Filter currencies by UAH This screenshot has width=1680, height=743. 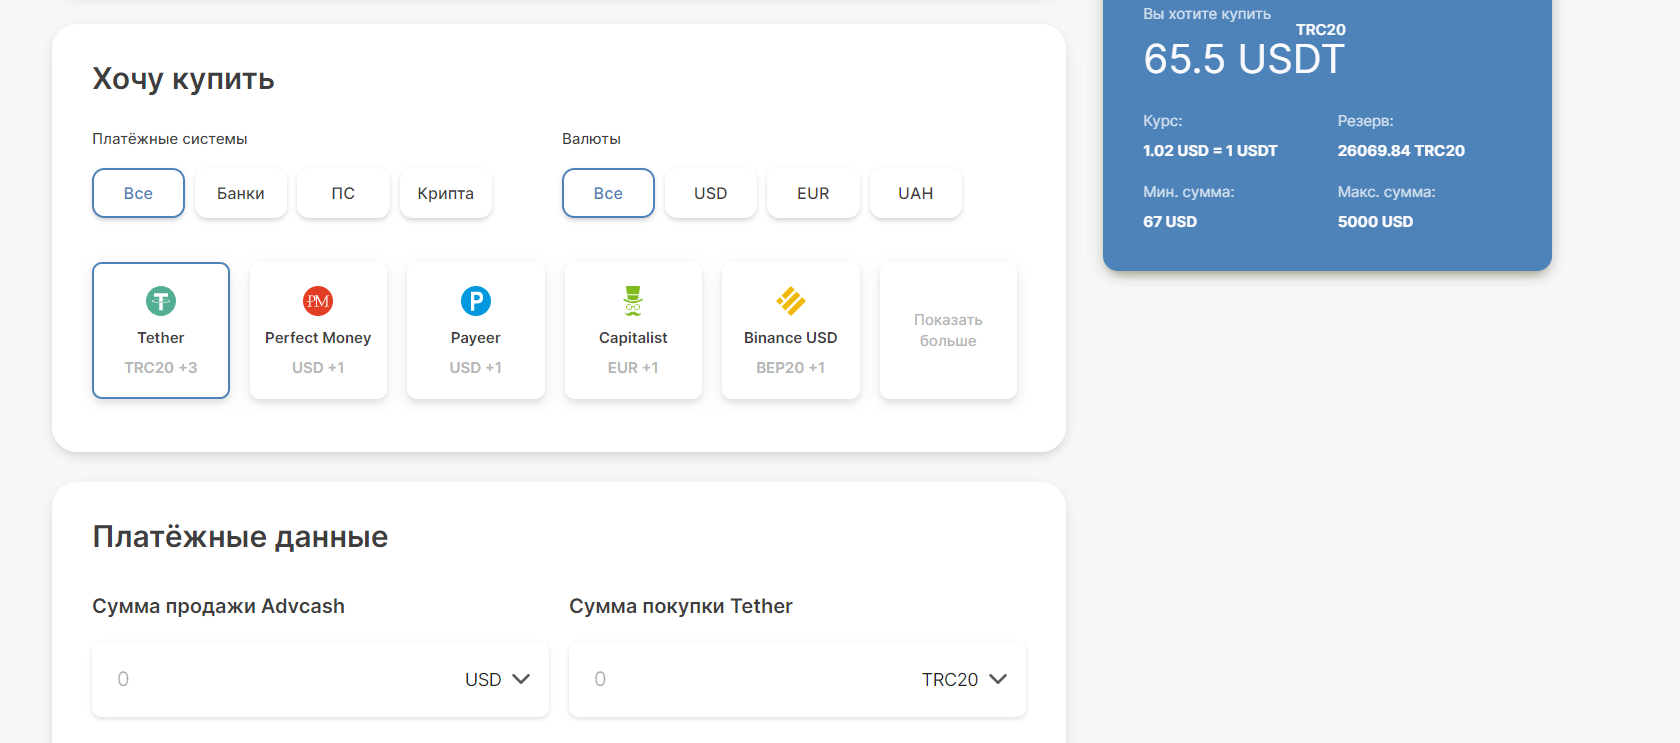coord(916,193)
